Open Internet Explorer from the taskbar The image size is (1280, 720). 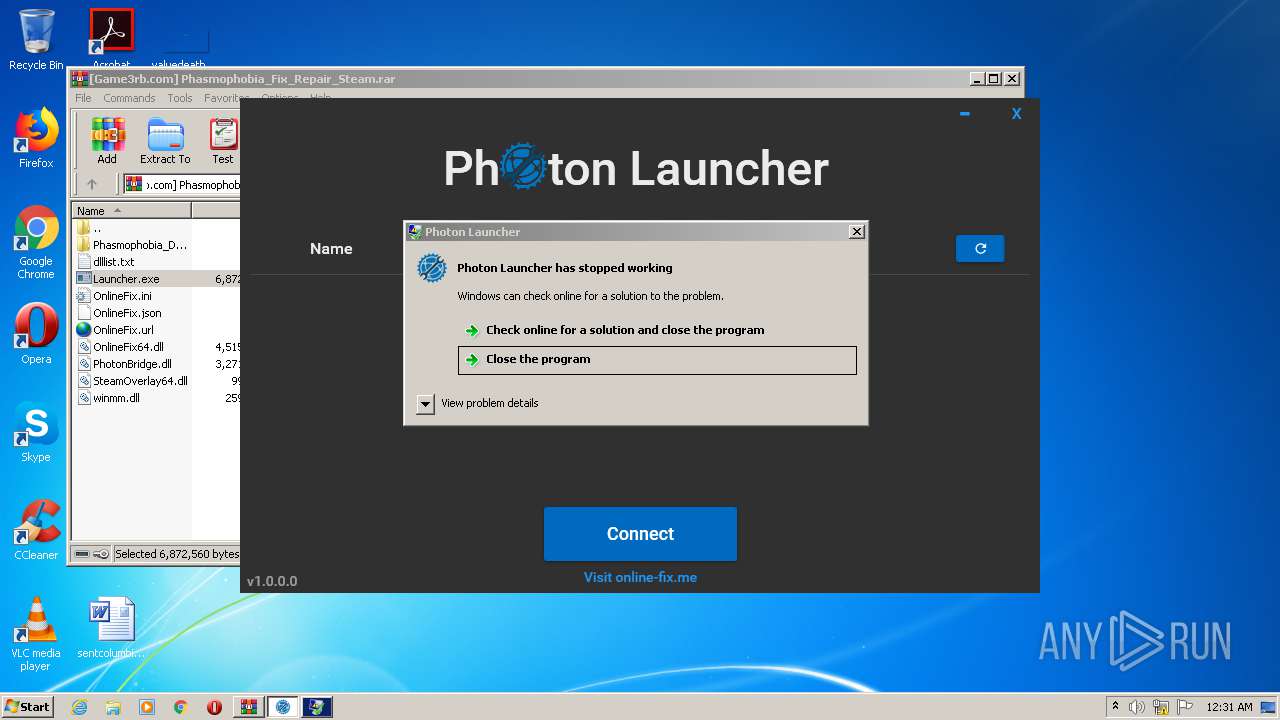pyautogui.click(x=79, y=707)
